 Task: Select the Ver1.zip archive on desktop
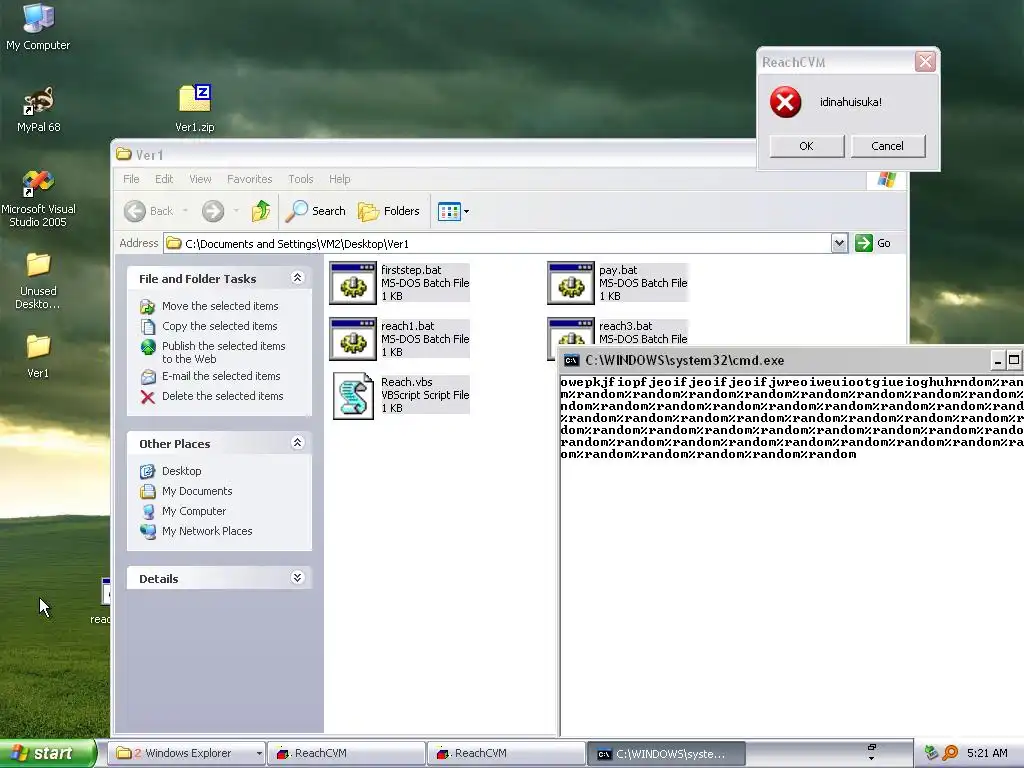tap(195, 108)
